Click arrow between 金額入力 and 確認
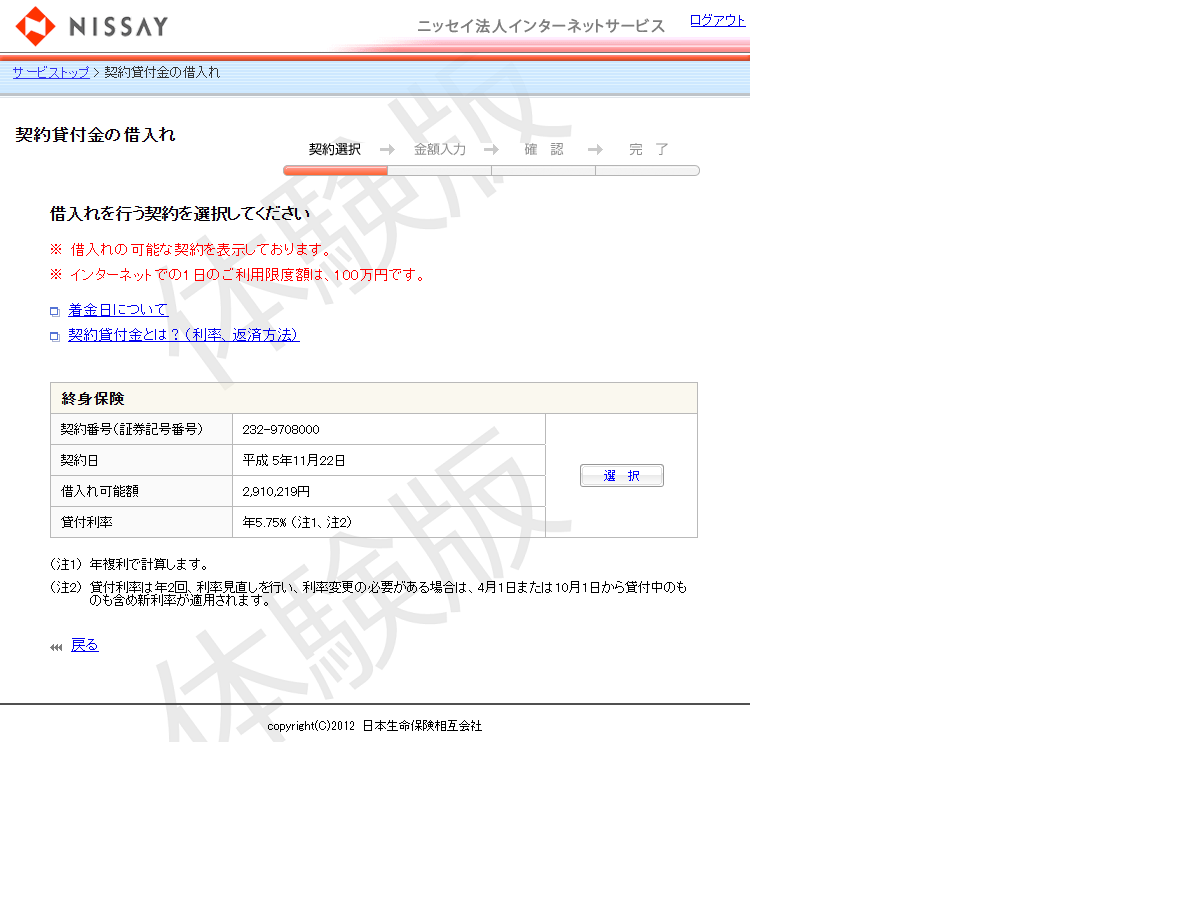The width and height of the screenshot is (1180, 920). 491,150
